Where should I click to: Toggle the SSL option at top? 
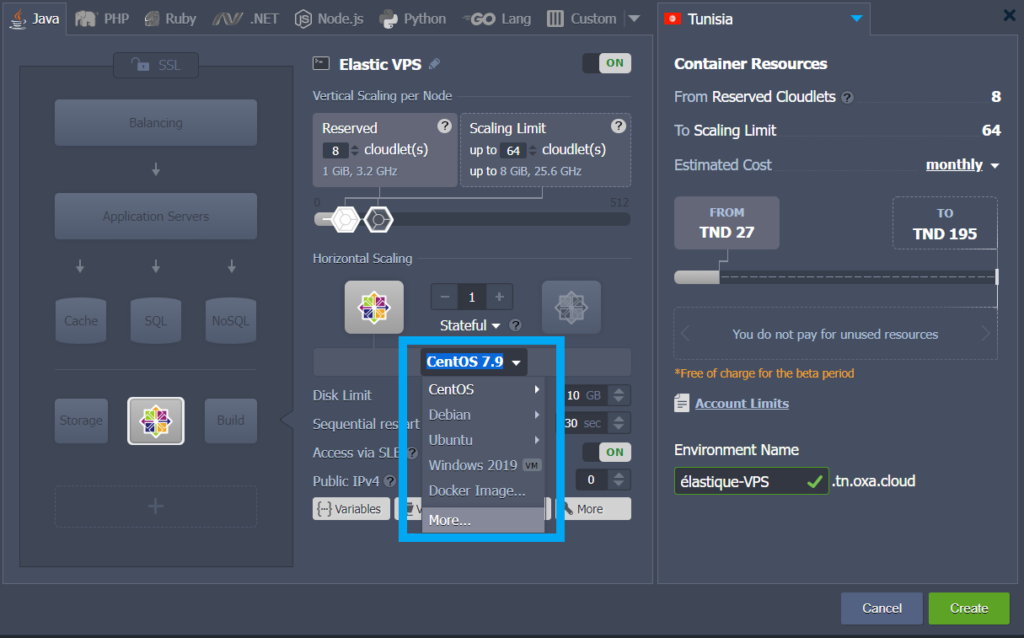[x=155, y=66]
